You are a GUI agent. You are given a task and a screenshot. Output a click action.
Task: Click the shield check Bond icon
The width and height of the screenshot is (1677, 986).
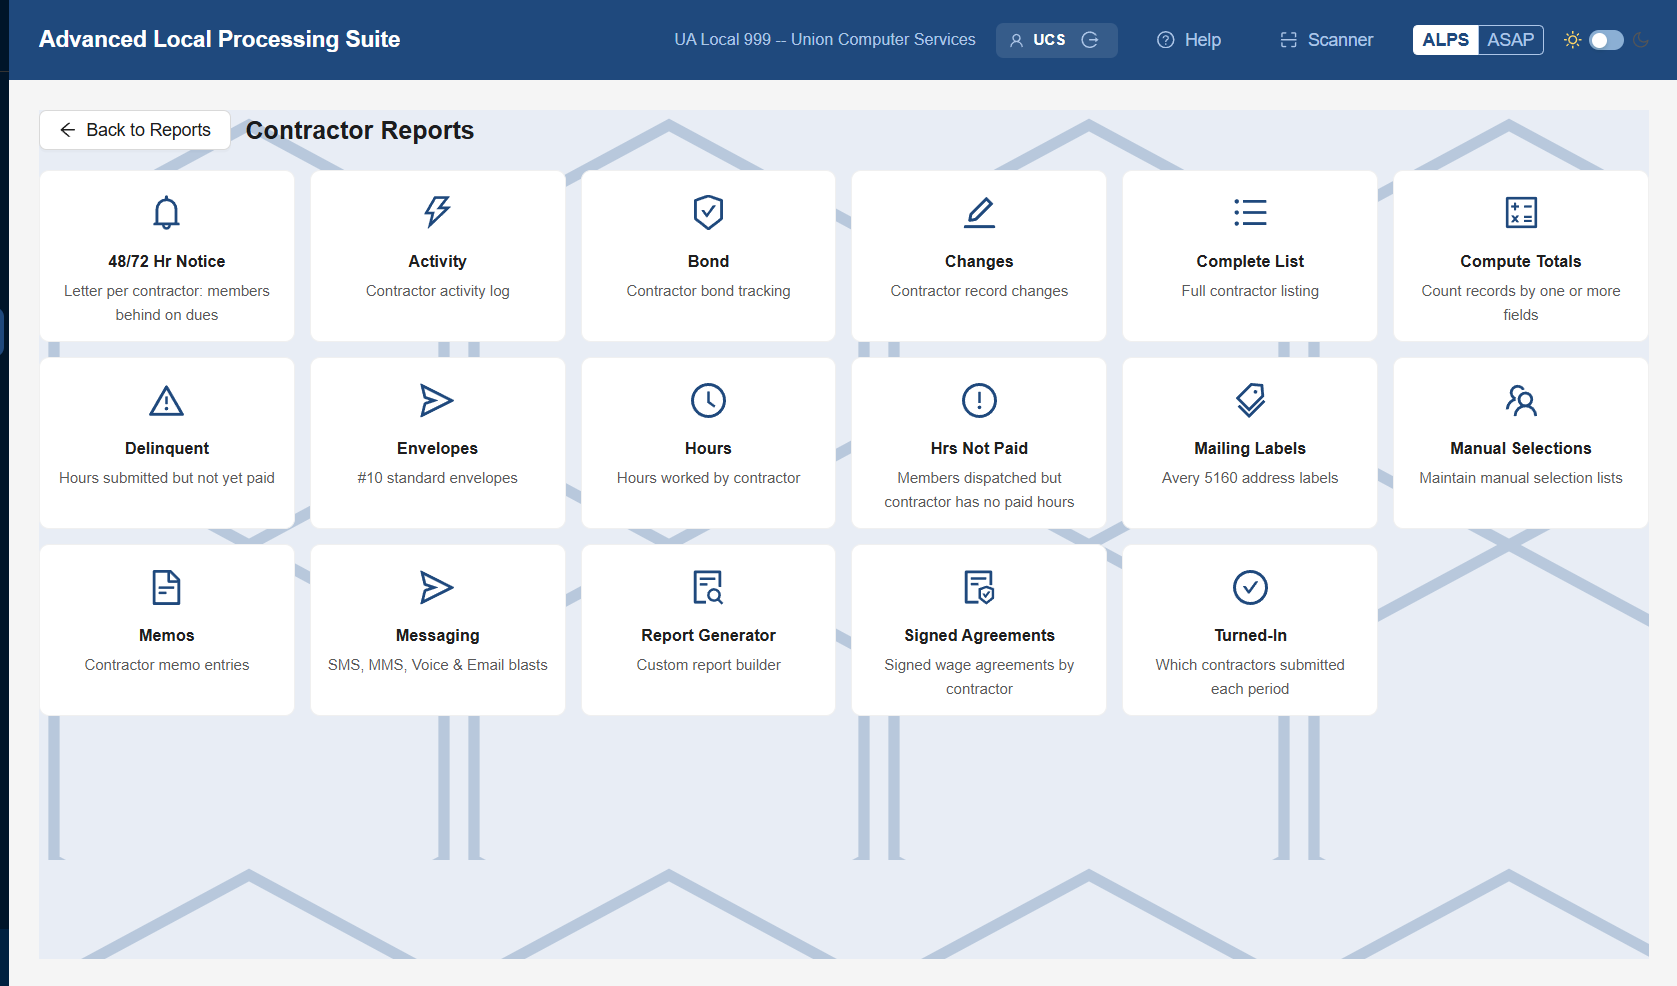(x=708, y=212)
